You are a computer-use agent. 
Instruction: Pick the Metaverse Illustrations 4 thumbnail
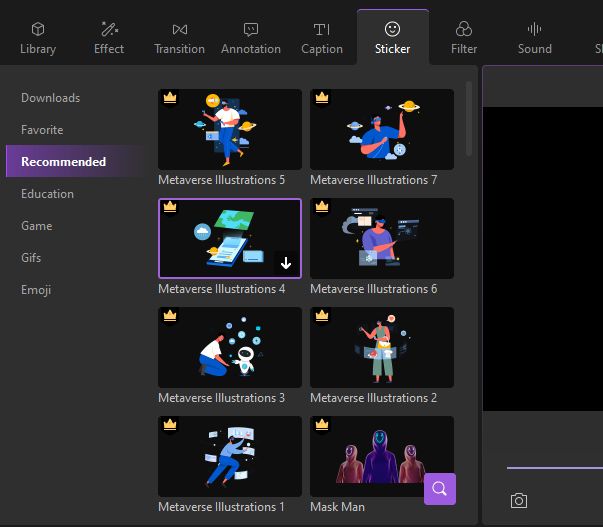[x=230, y=238]
